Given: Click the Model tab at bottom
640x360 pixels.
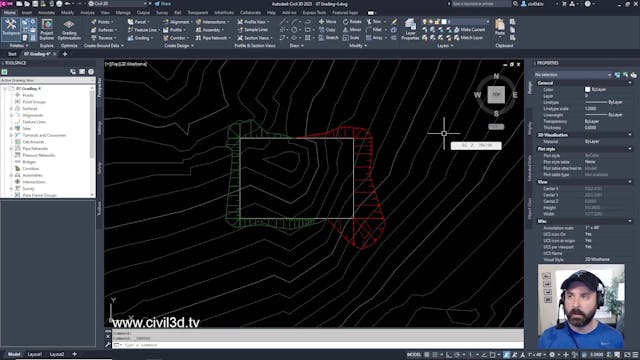Looking at the screenshot, I should tap(14, 354).
